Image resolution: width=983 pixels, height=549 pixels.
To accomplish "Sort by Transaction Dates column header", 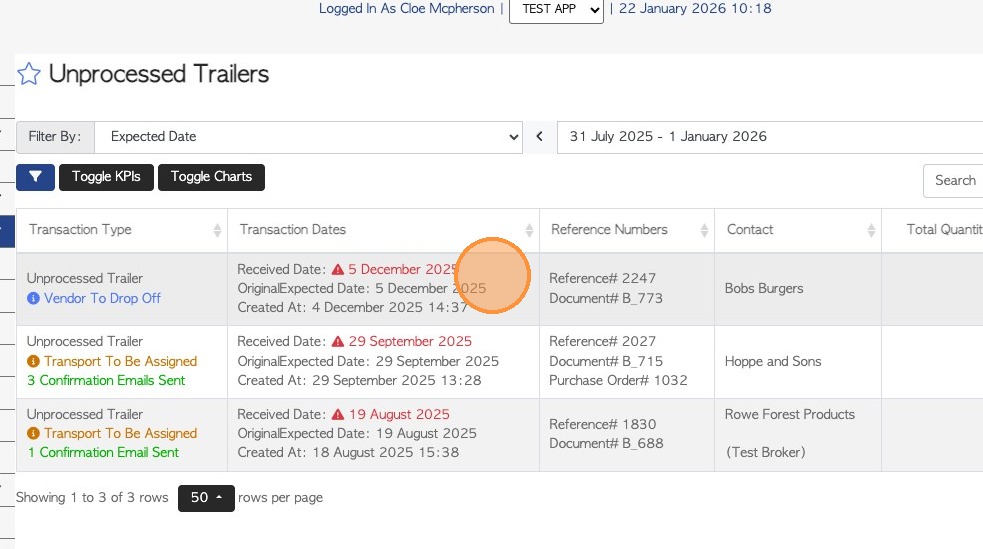I will (293, 230).
